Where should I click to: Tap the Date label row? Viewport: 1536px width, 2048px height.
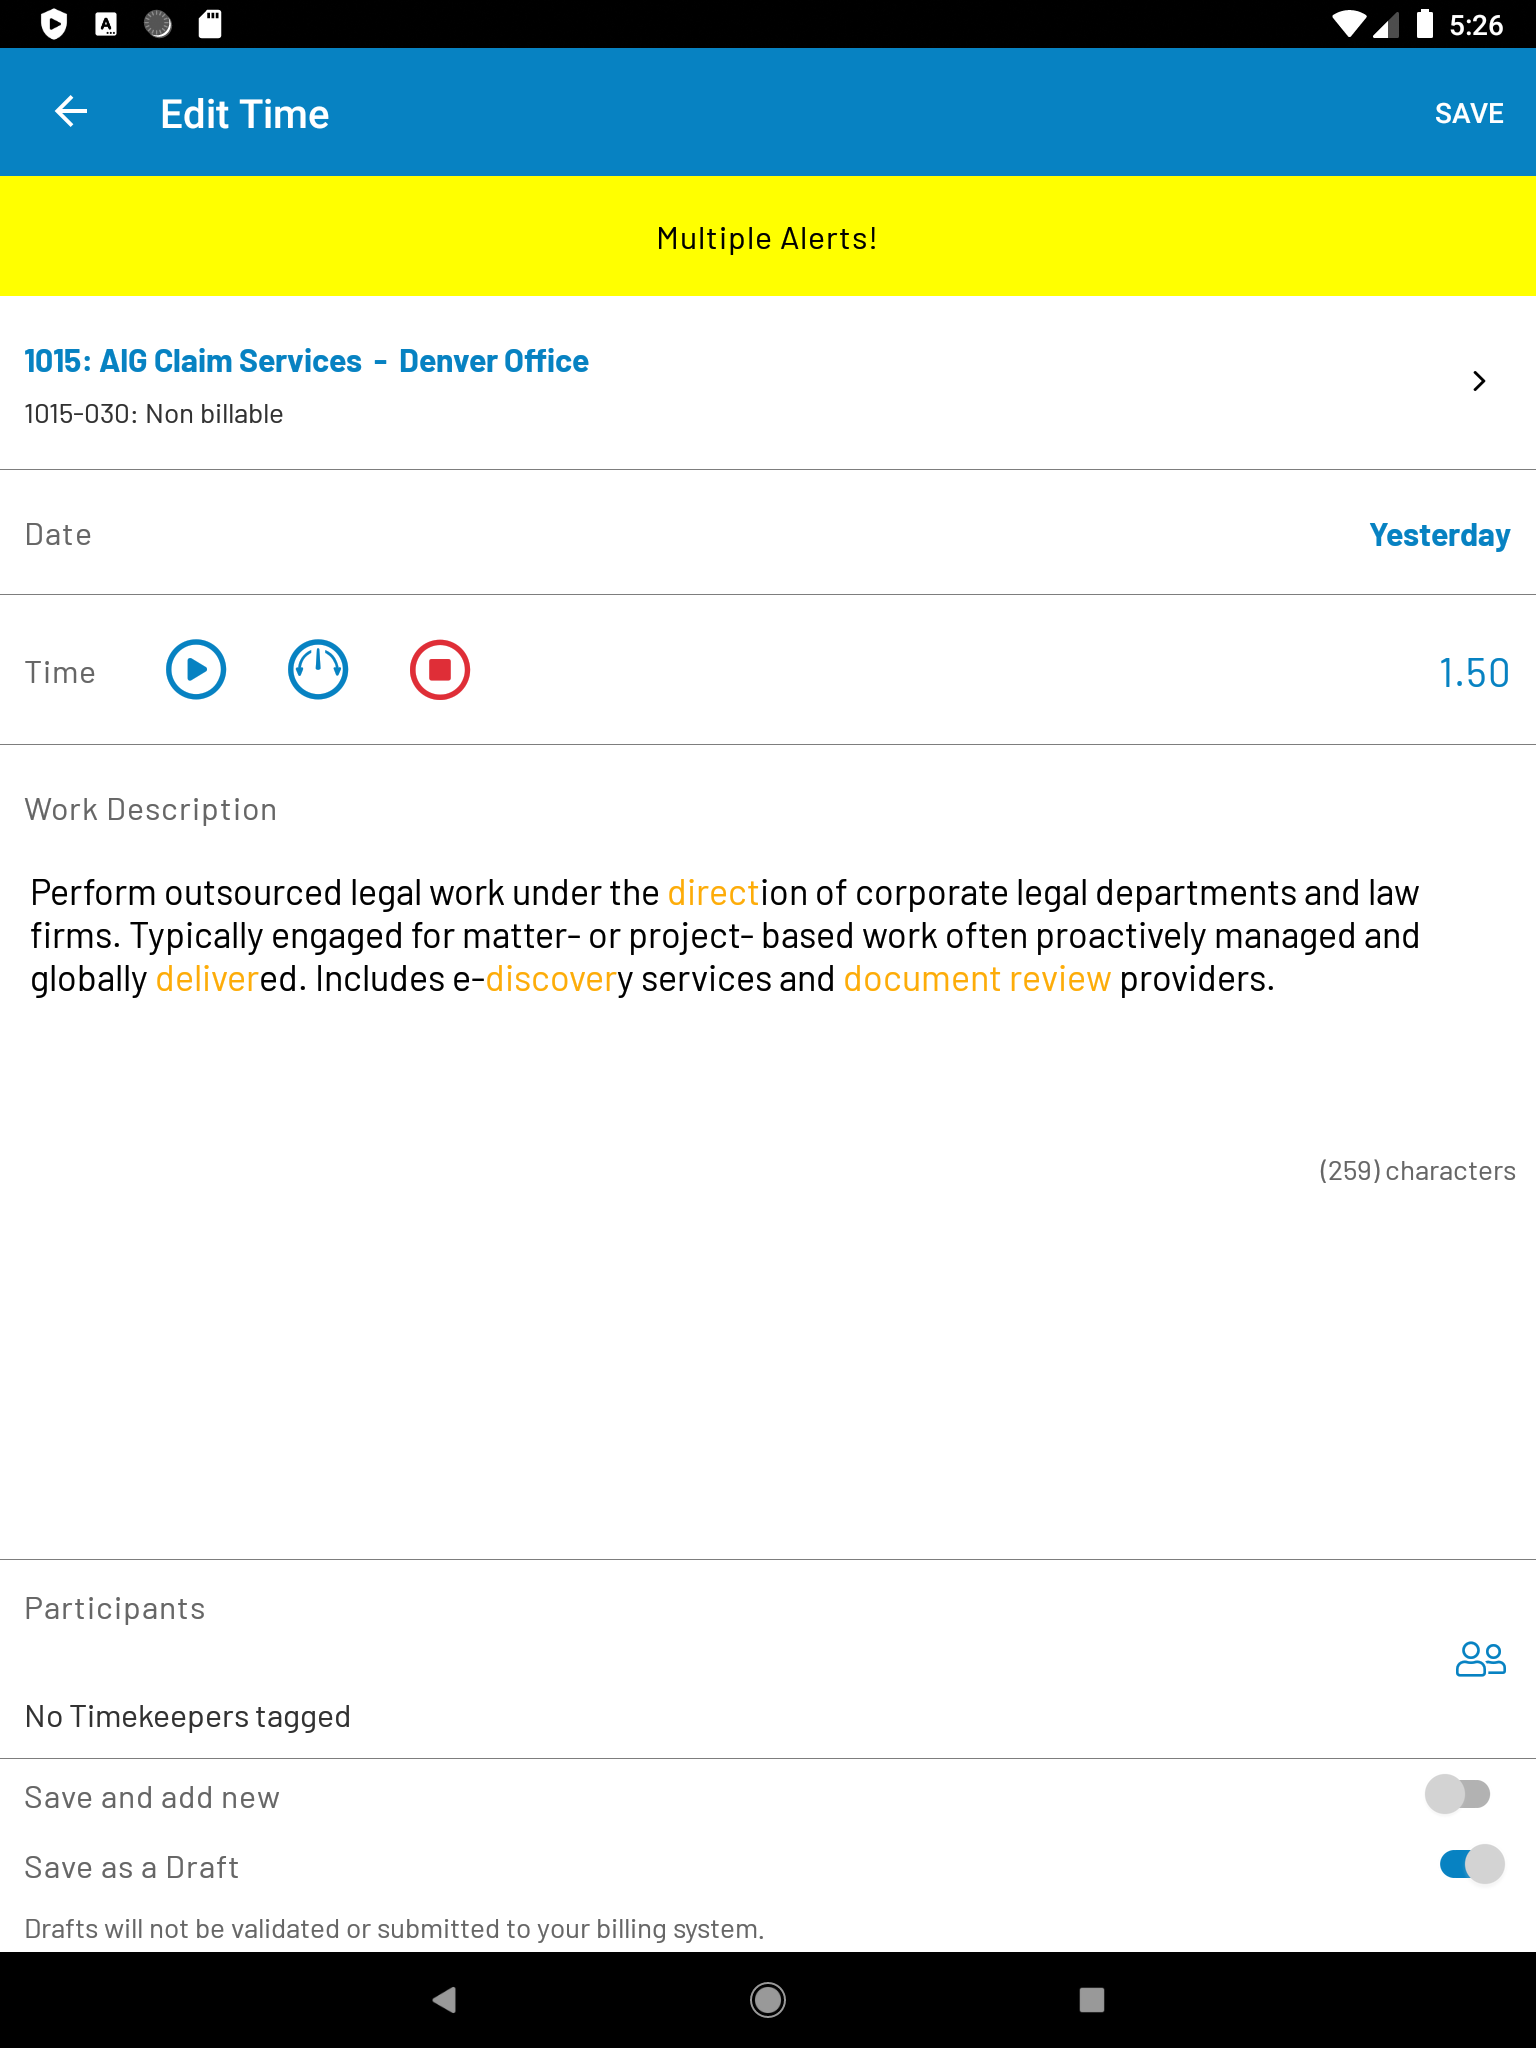(x=768, y=533)
